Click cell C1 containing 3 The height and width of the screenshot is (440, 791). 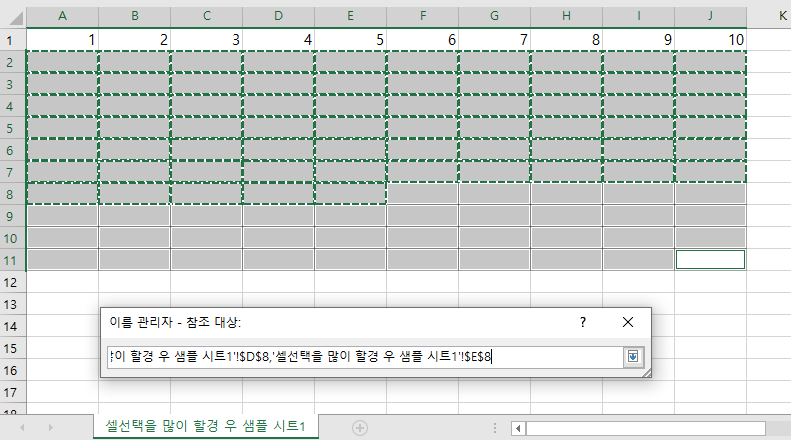tap(207, 40)
